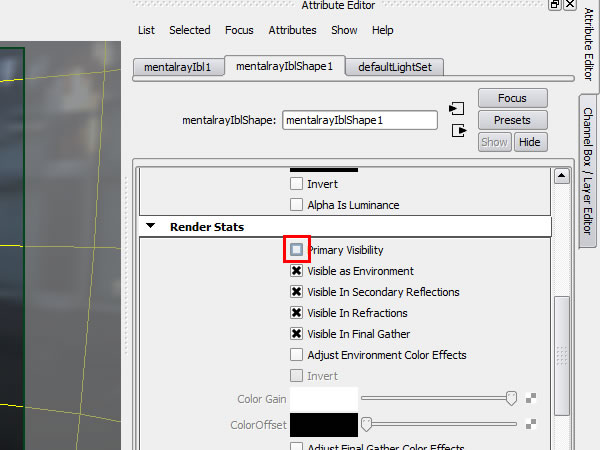Toggle the Invert checkbox above Alpha Is Luminance

tap(296, 184)
